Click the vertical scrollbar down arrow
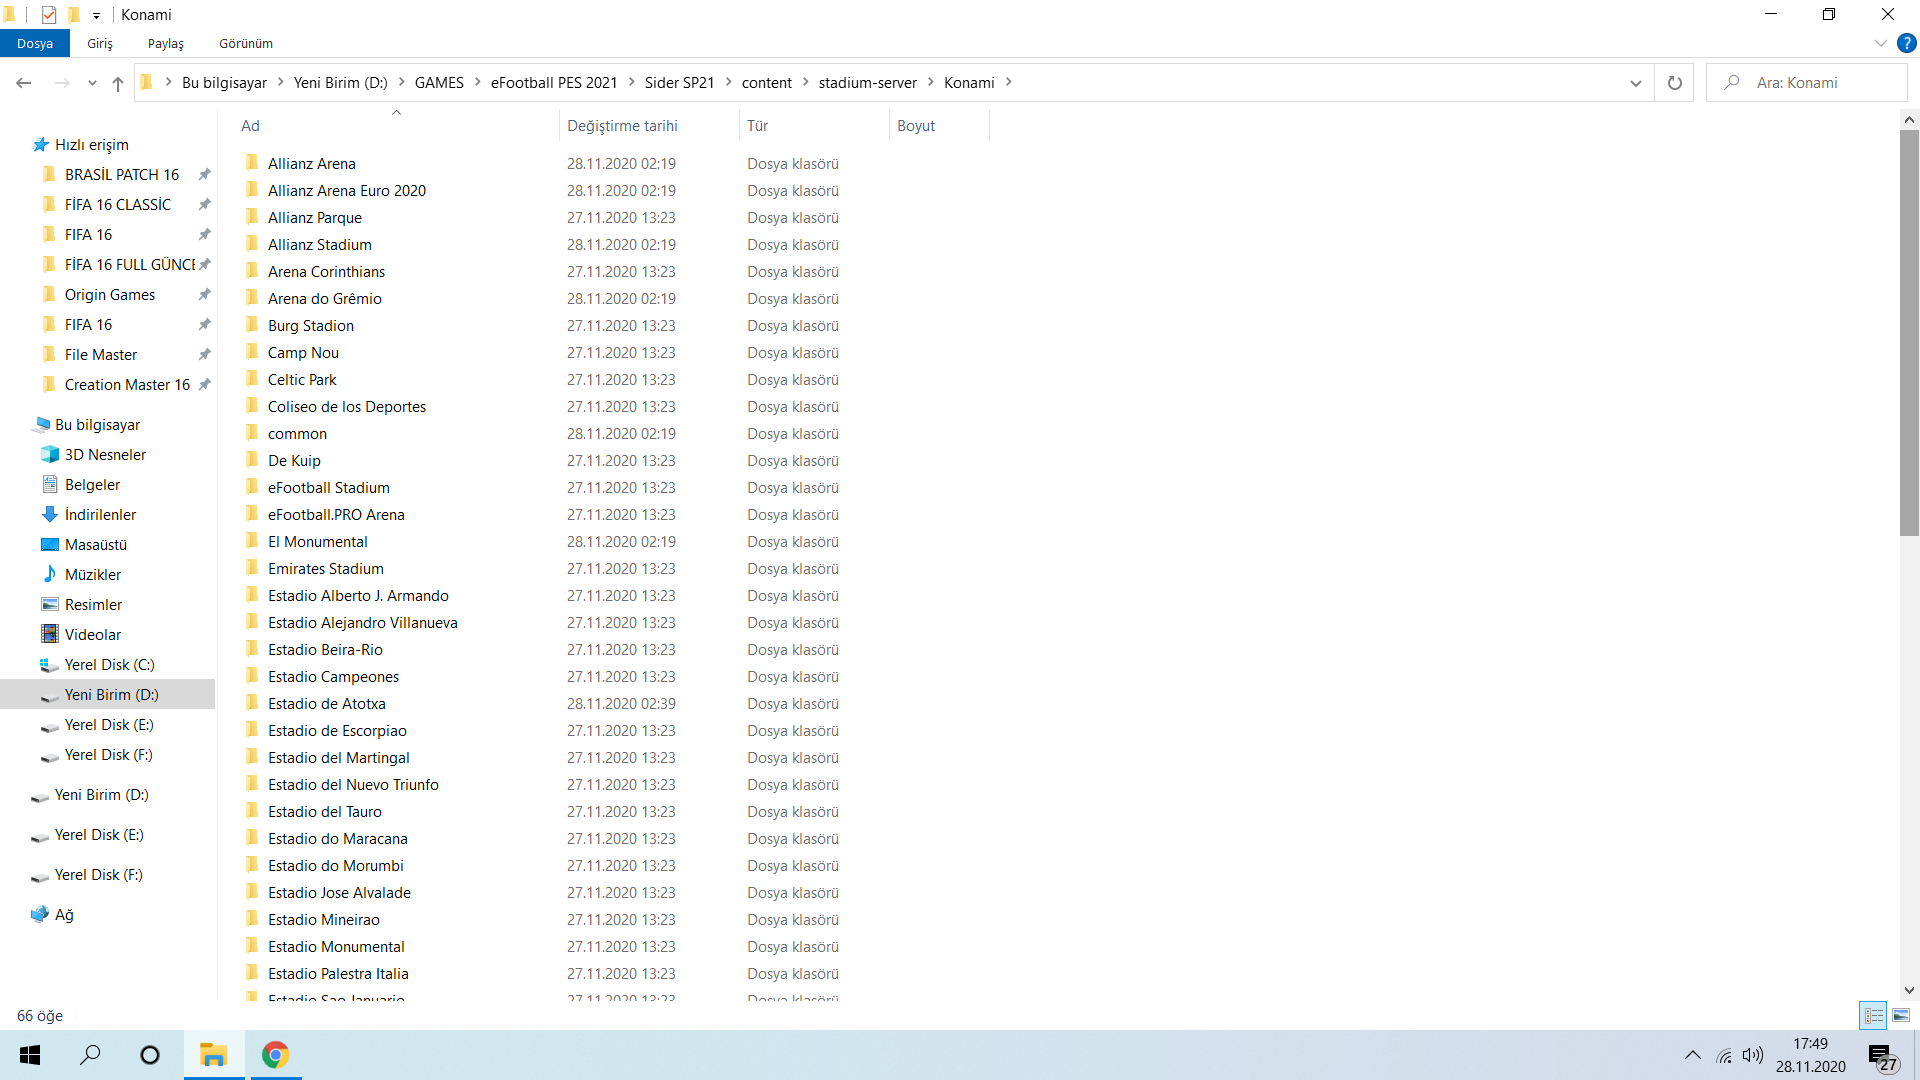Screen dimensions: 1920x1080 [1909, 990]
